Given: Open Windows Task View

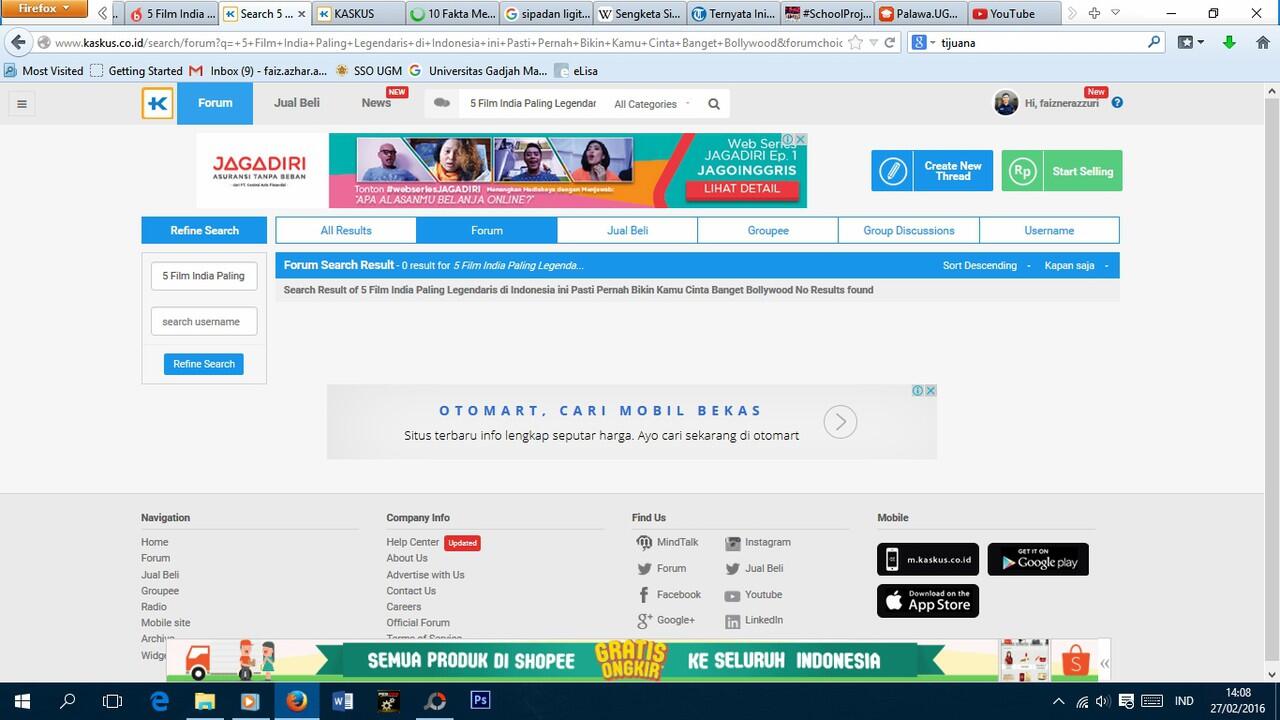Looking at the screenshot, I should 113,701.
